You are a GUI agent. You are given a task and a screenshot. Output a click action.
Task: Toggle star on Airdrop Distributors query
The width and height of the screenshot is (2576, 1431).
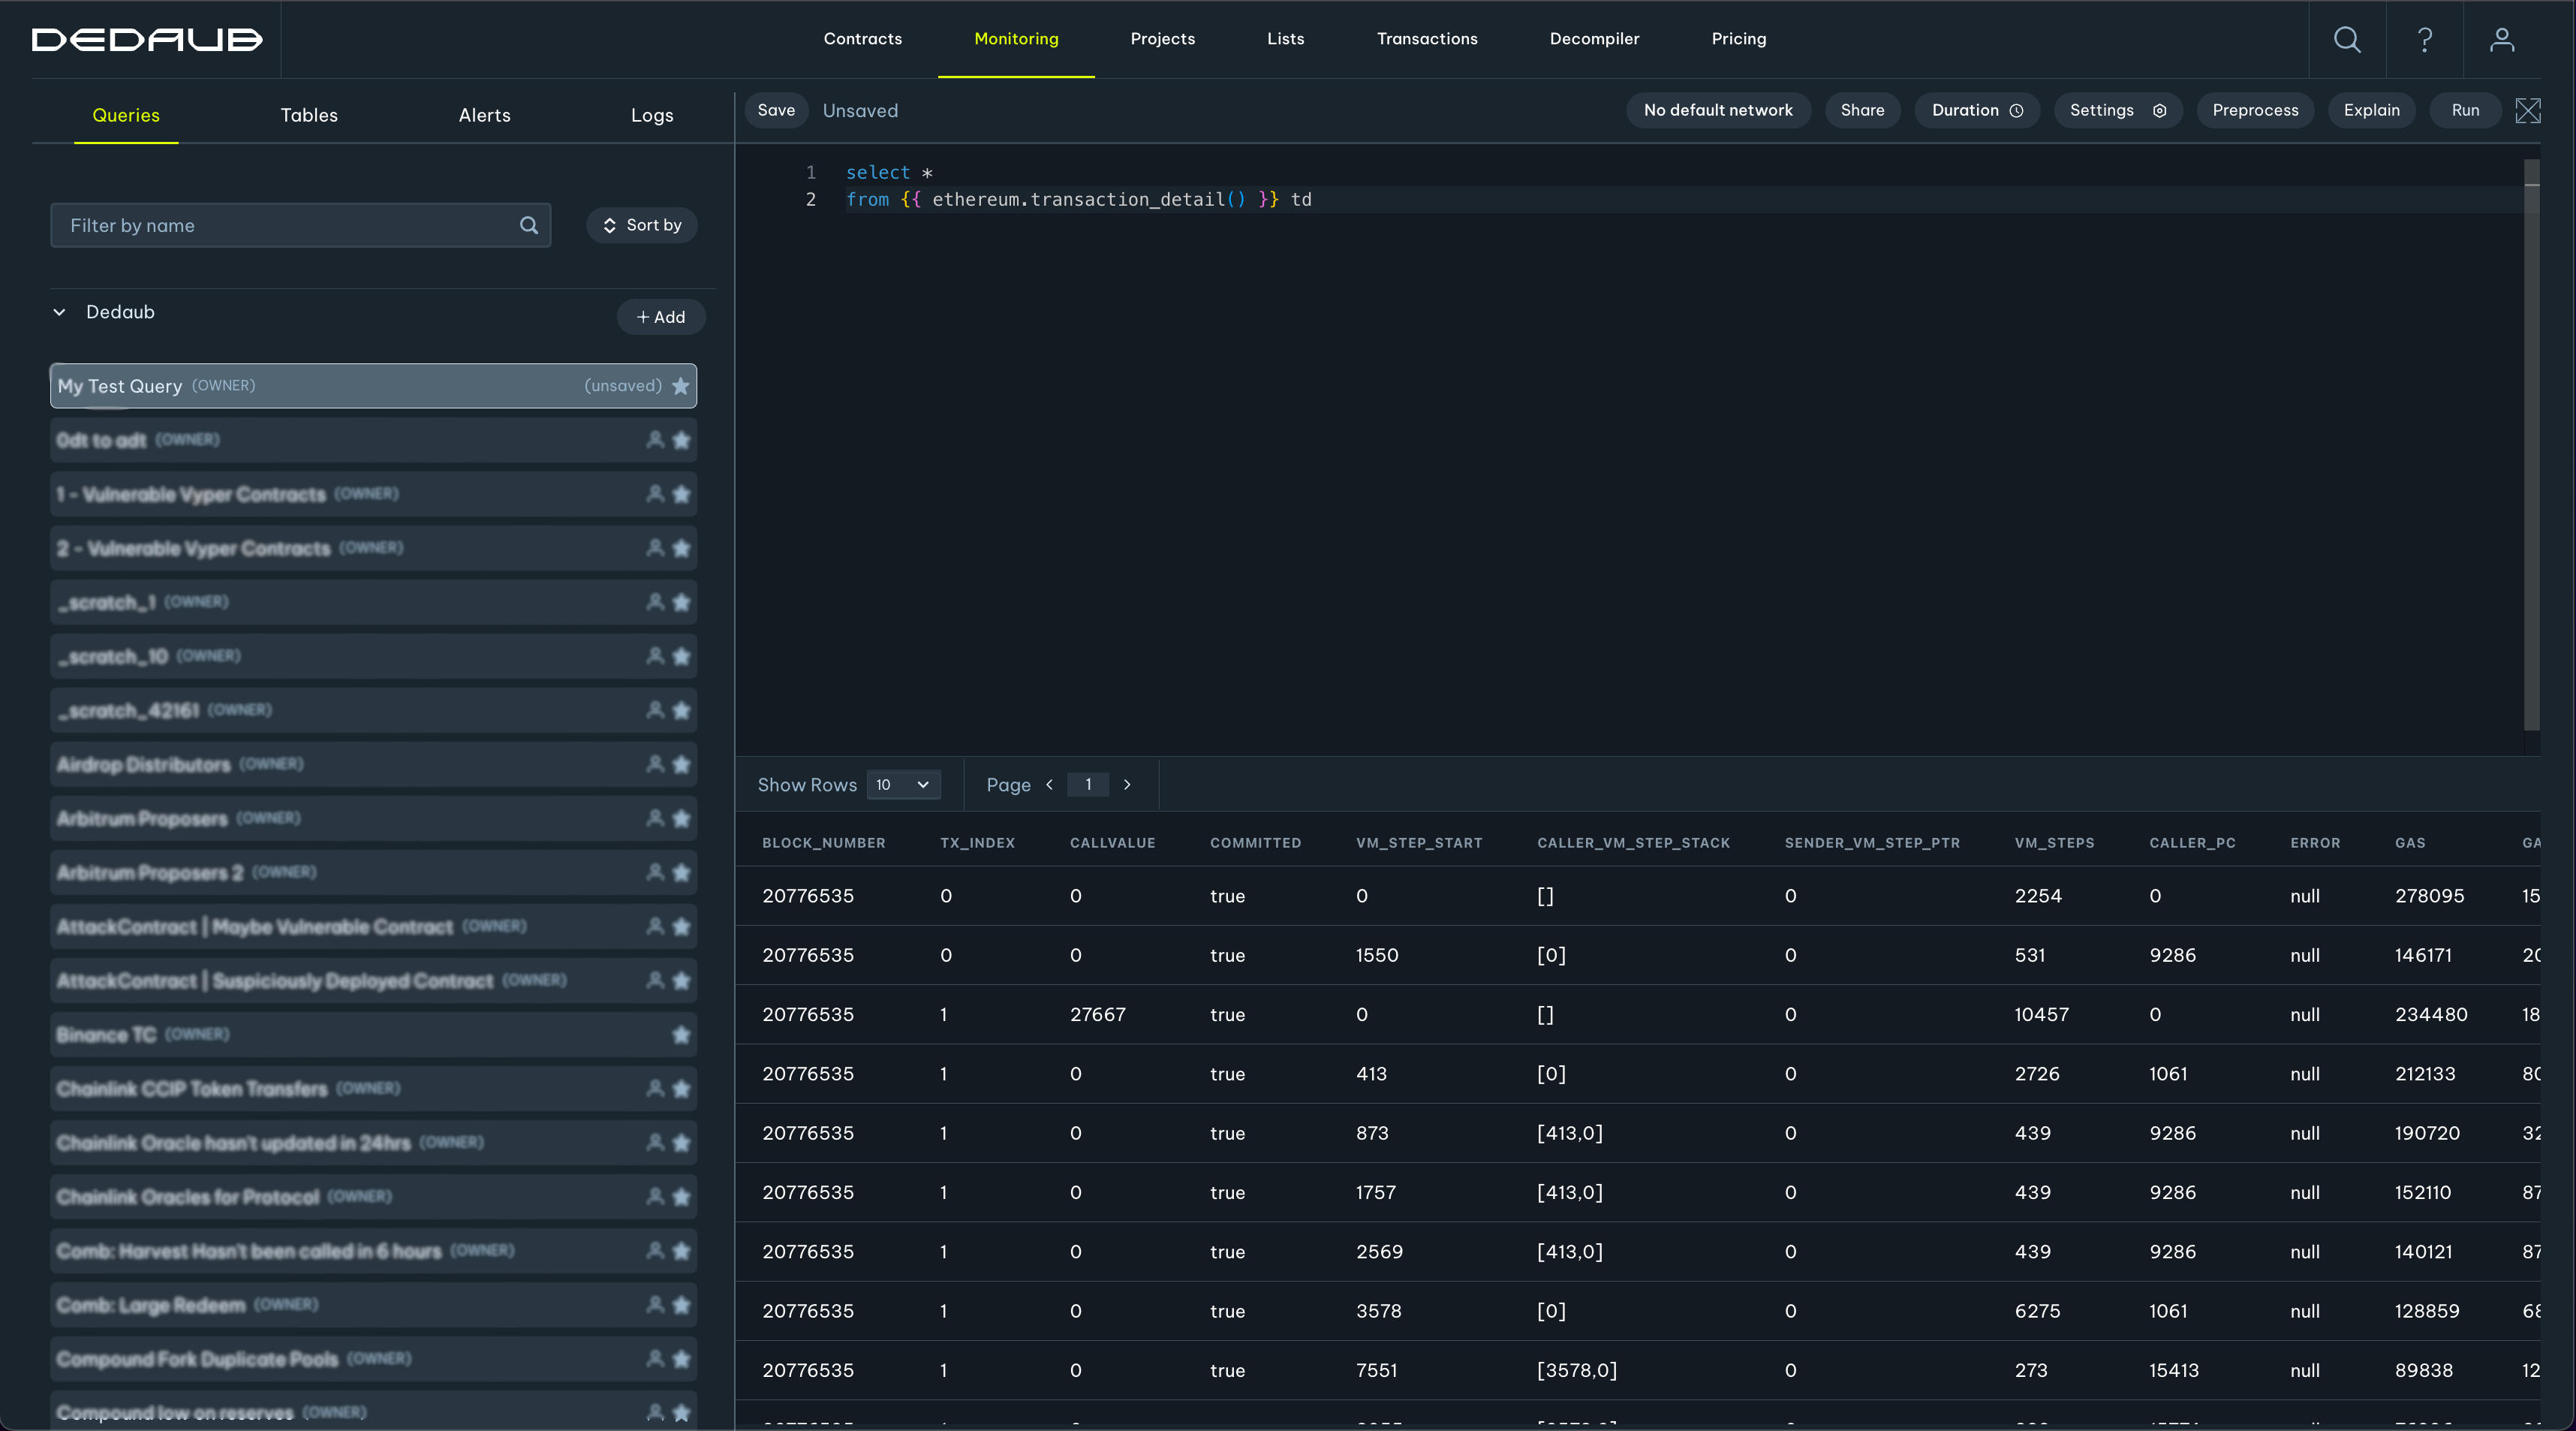point(681,764)
